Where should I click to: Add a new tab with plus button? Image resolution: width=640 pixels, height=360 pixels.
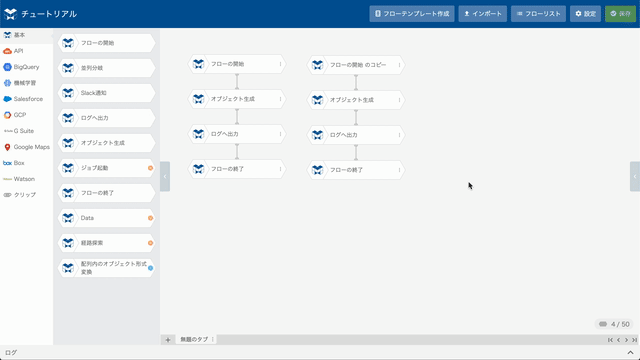(x=168, y=340)
